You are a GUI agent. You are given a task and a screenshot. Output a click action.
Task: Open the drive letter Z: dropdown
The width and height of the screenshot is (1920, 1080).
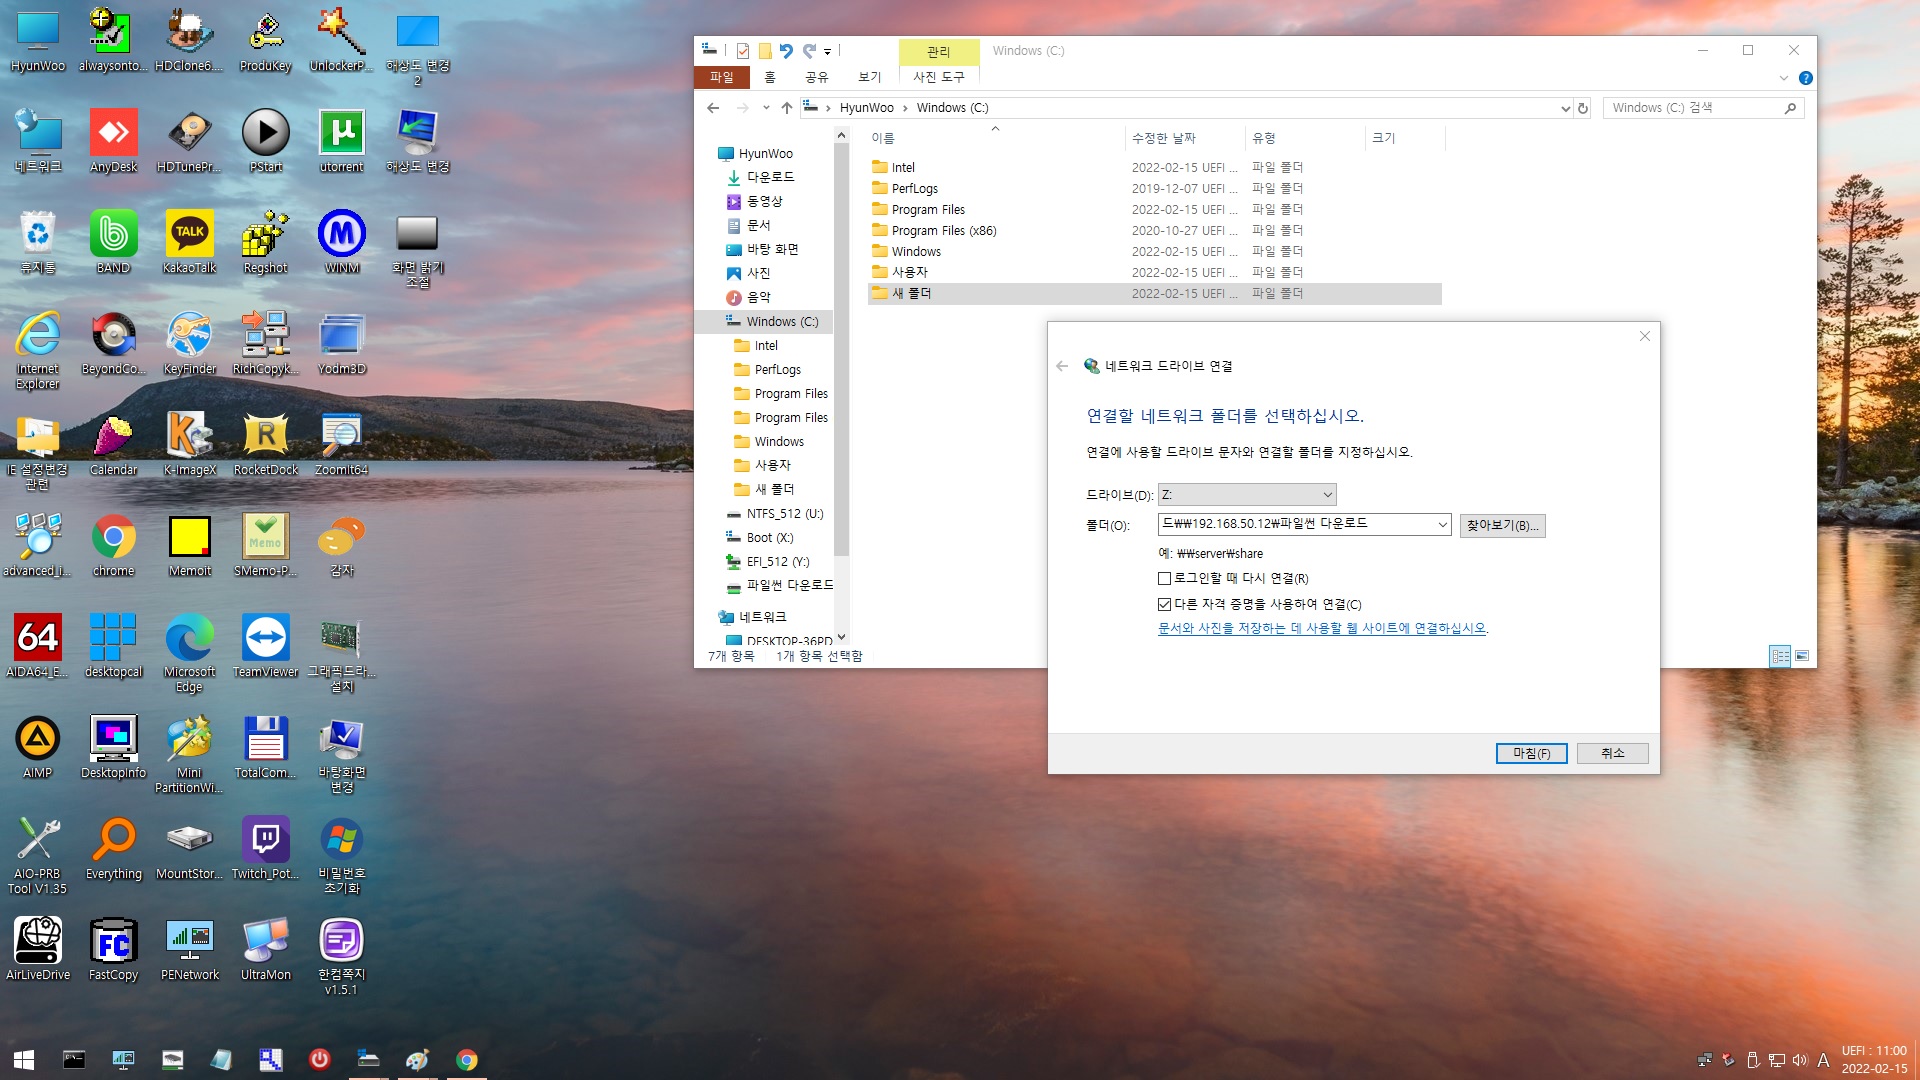point(1247,495)
